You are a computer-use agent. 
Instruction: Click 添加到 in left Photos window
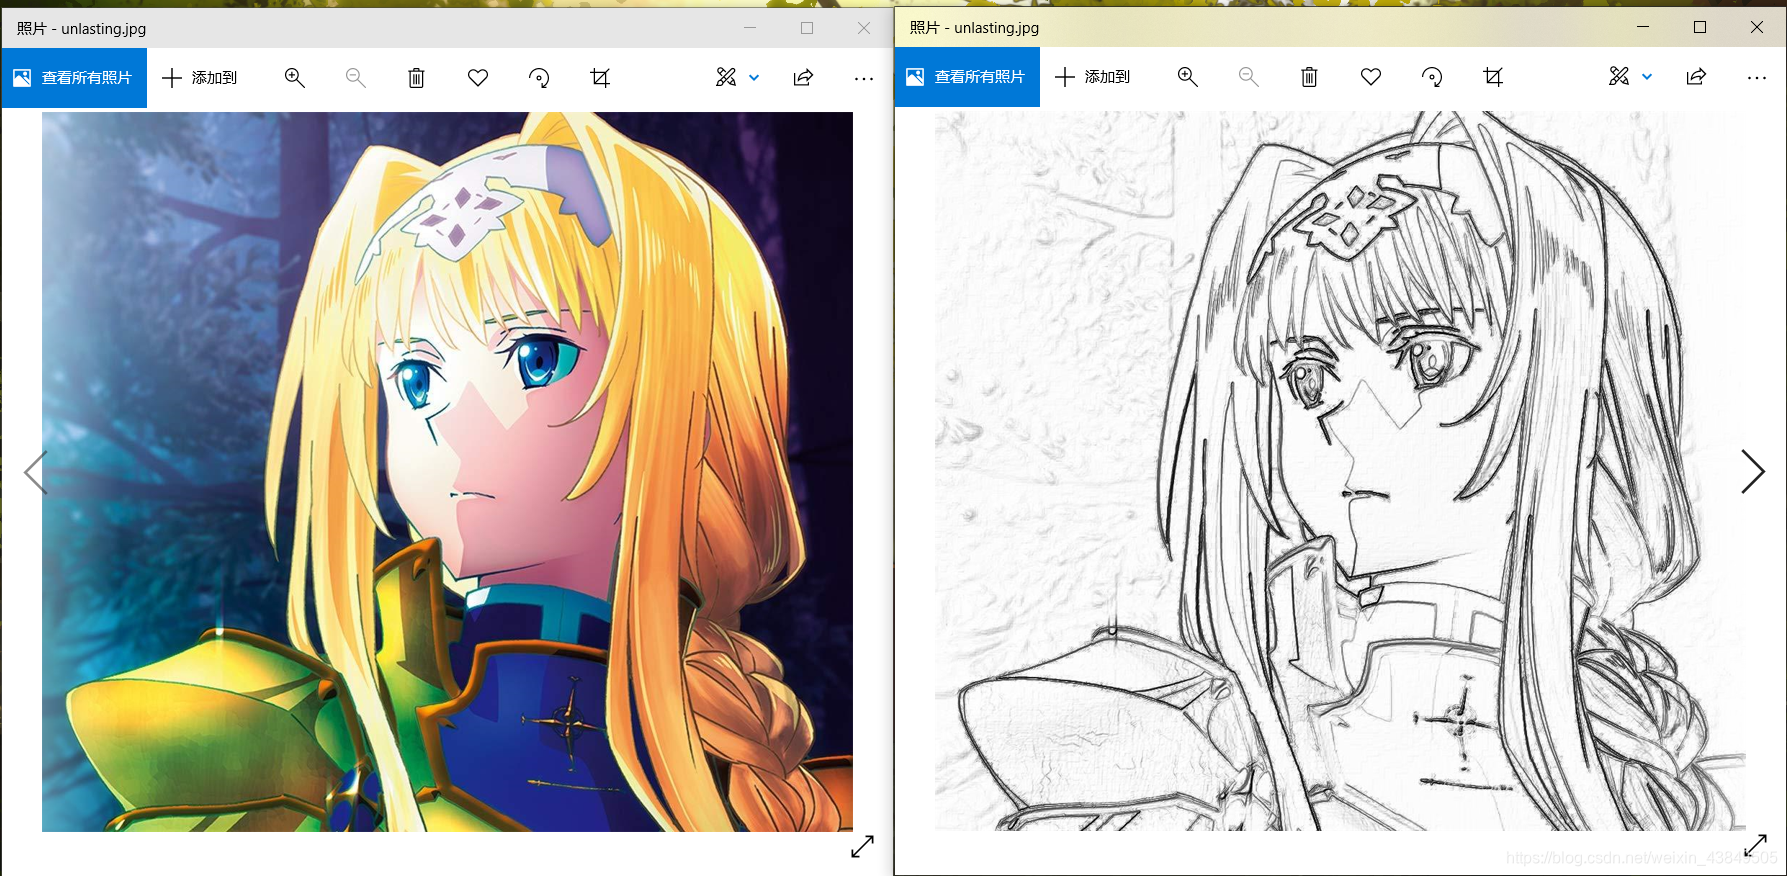(200, 78)
